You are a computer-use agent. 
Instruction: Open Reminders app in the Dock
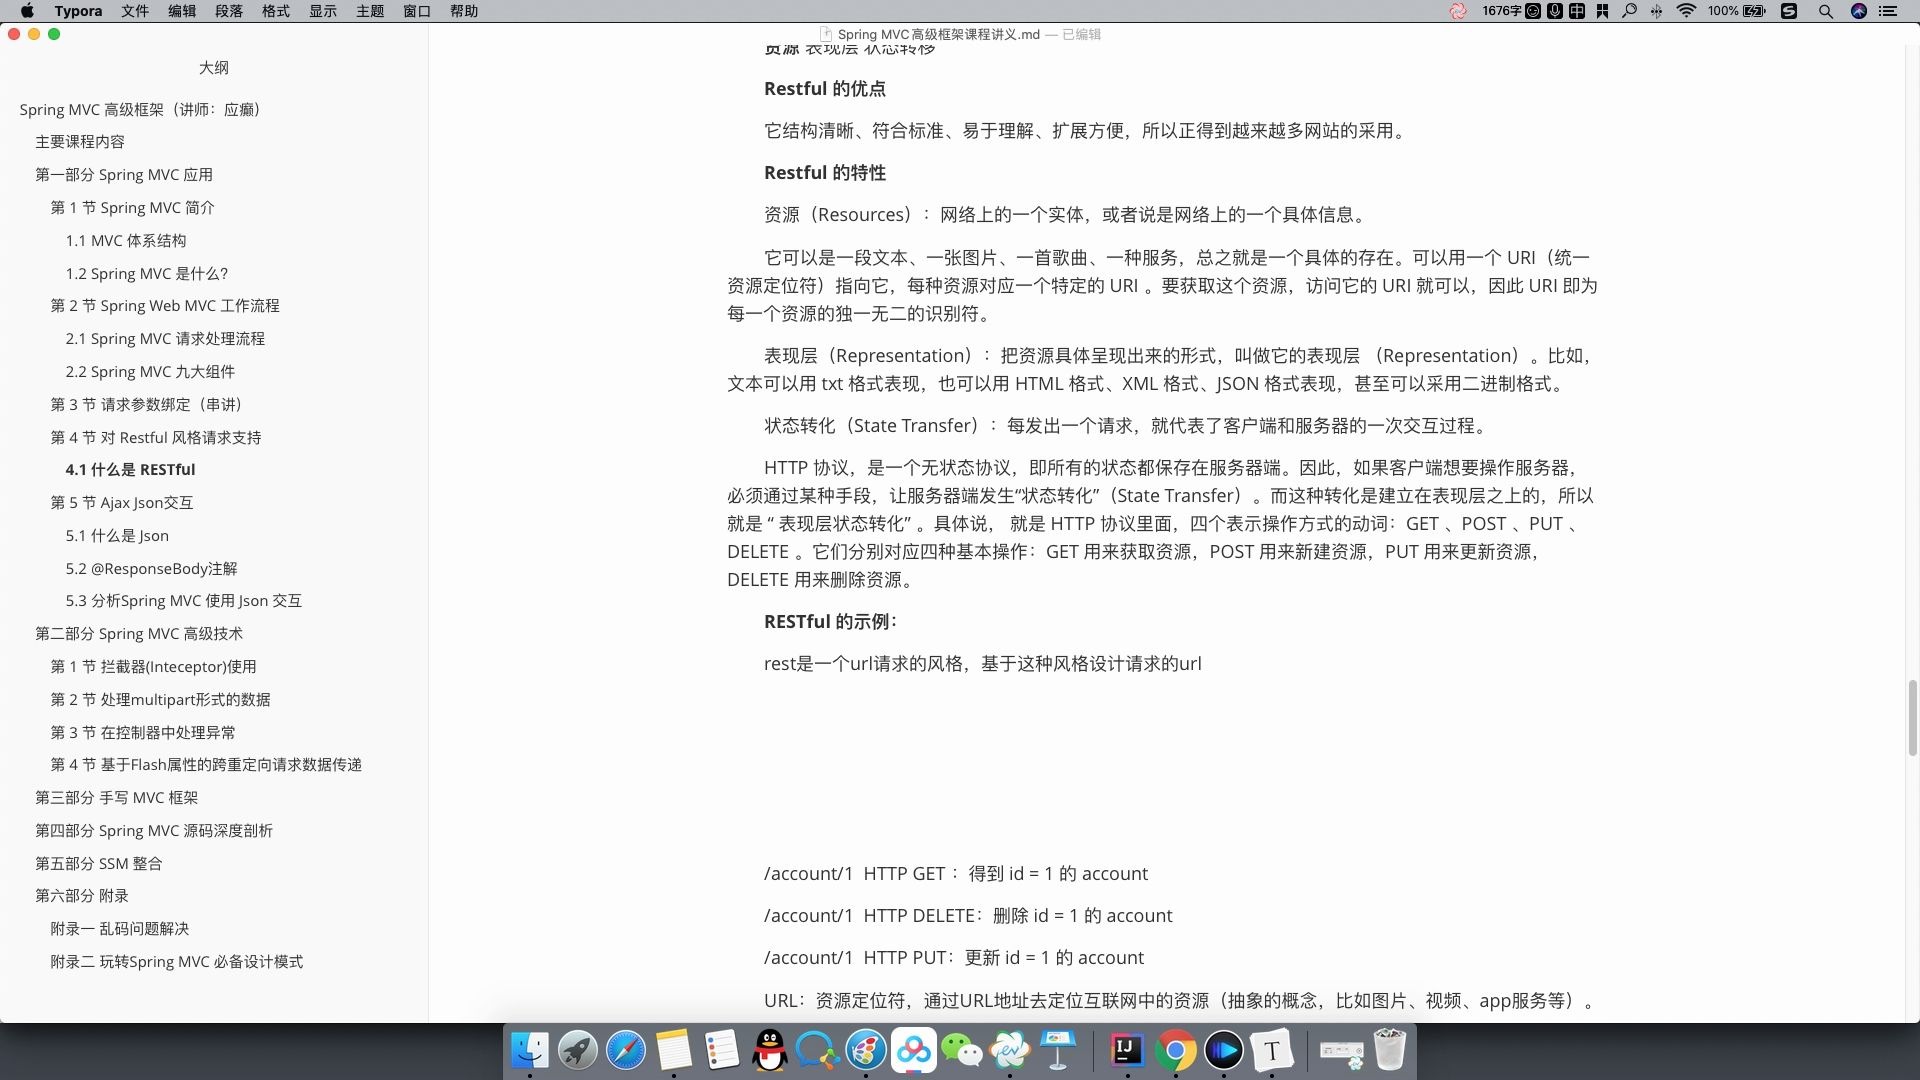point(722,1051)
